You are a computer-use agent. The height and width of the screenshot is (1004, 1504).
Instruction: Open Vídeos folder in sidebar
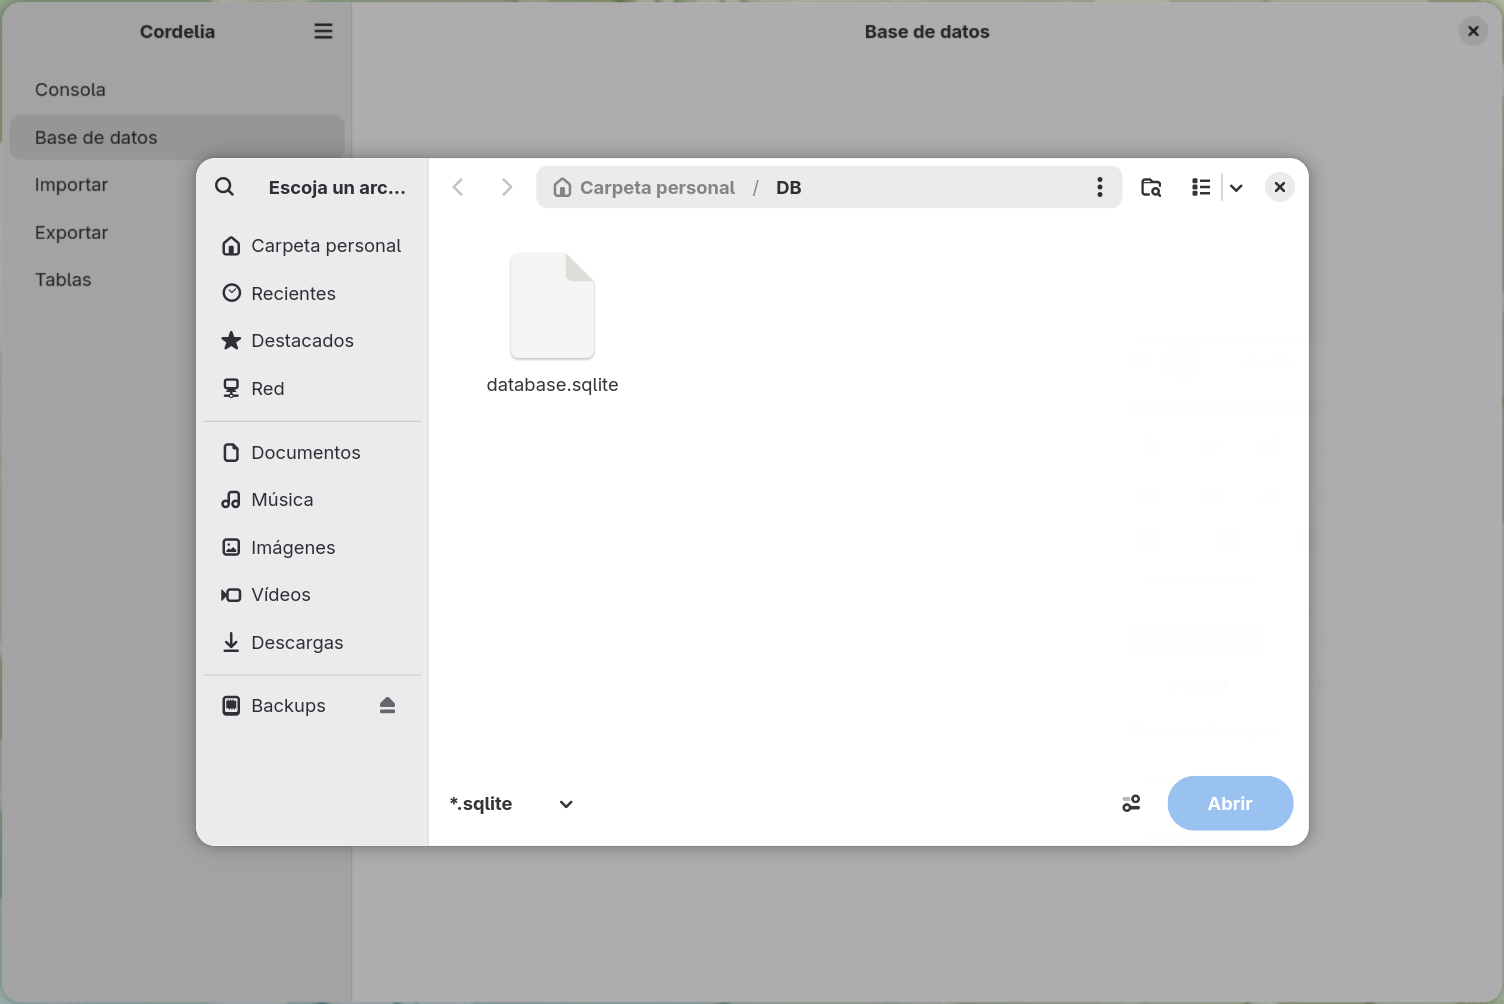pyautogui.click(x=312, y=595)
